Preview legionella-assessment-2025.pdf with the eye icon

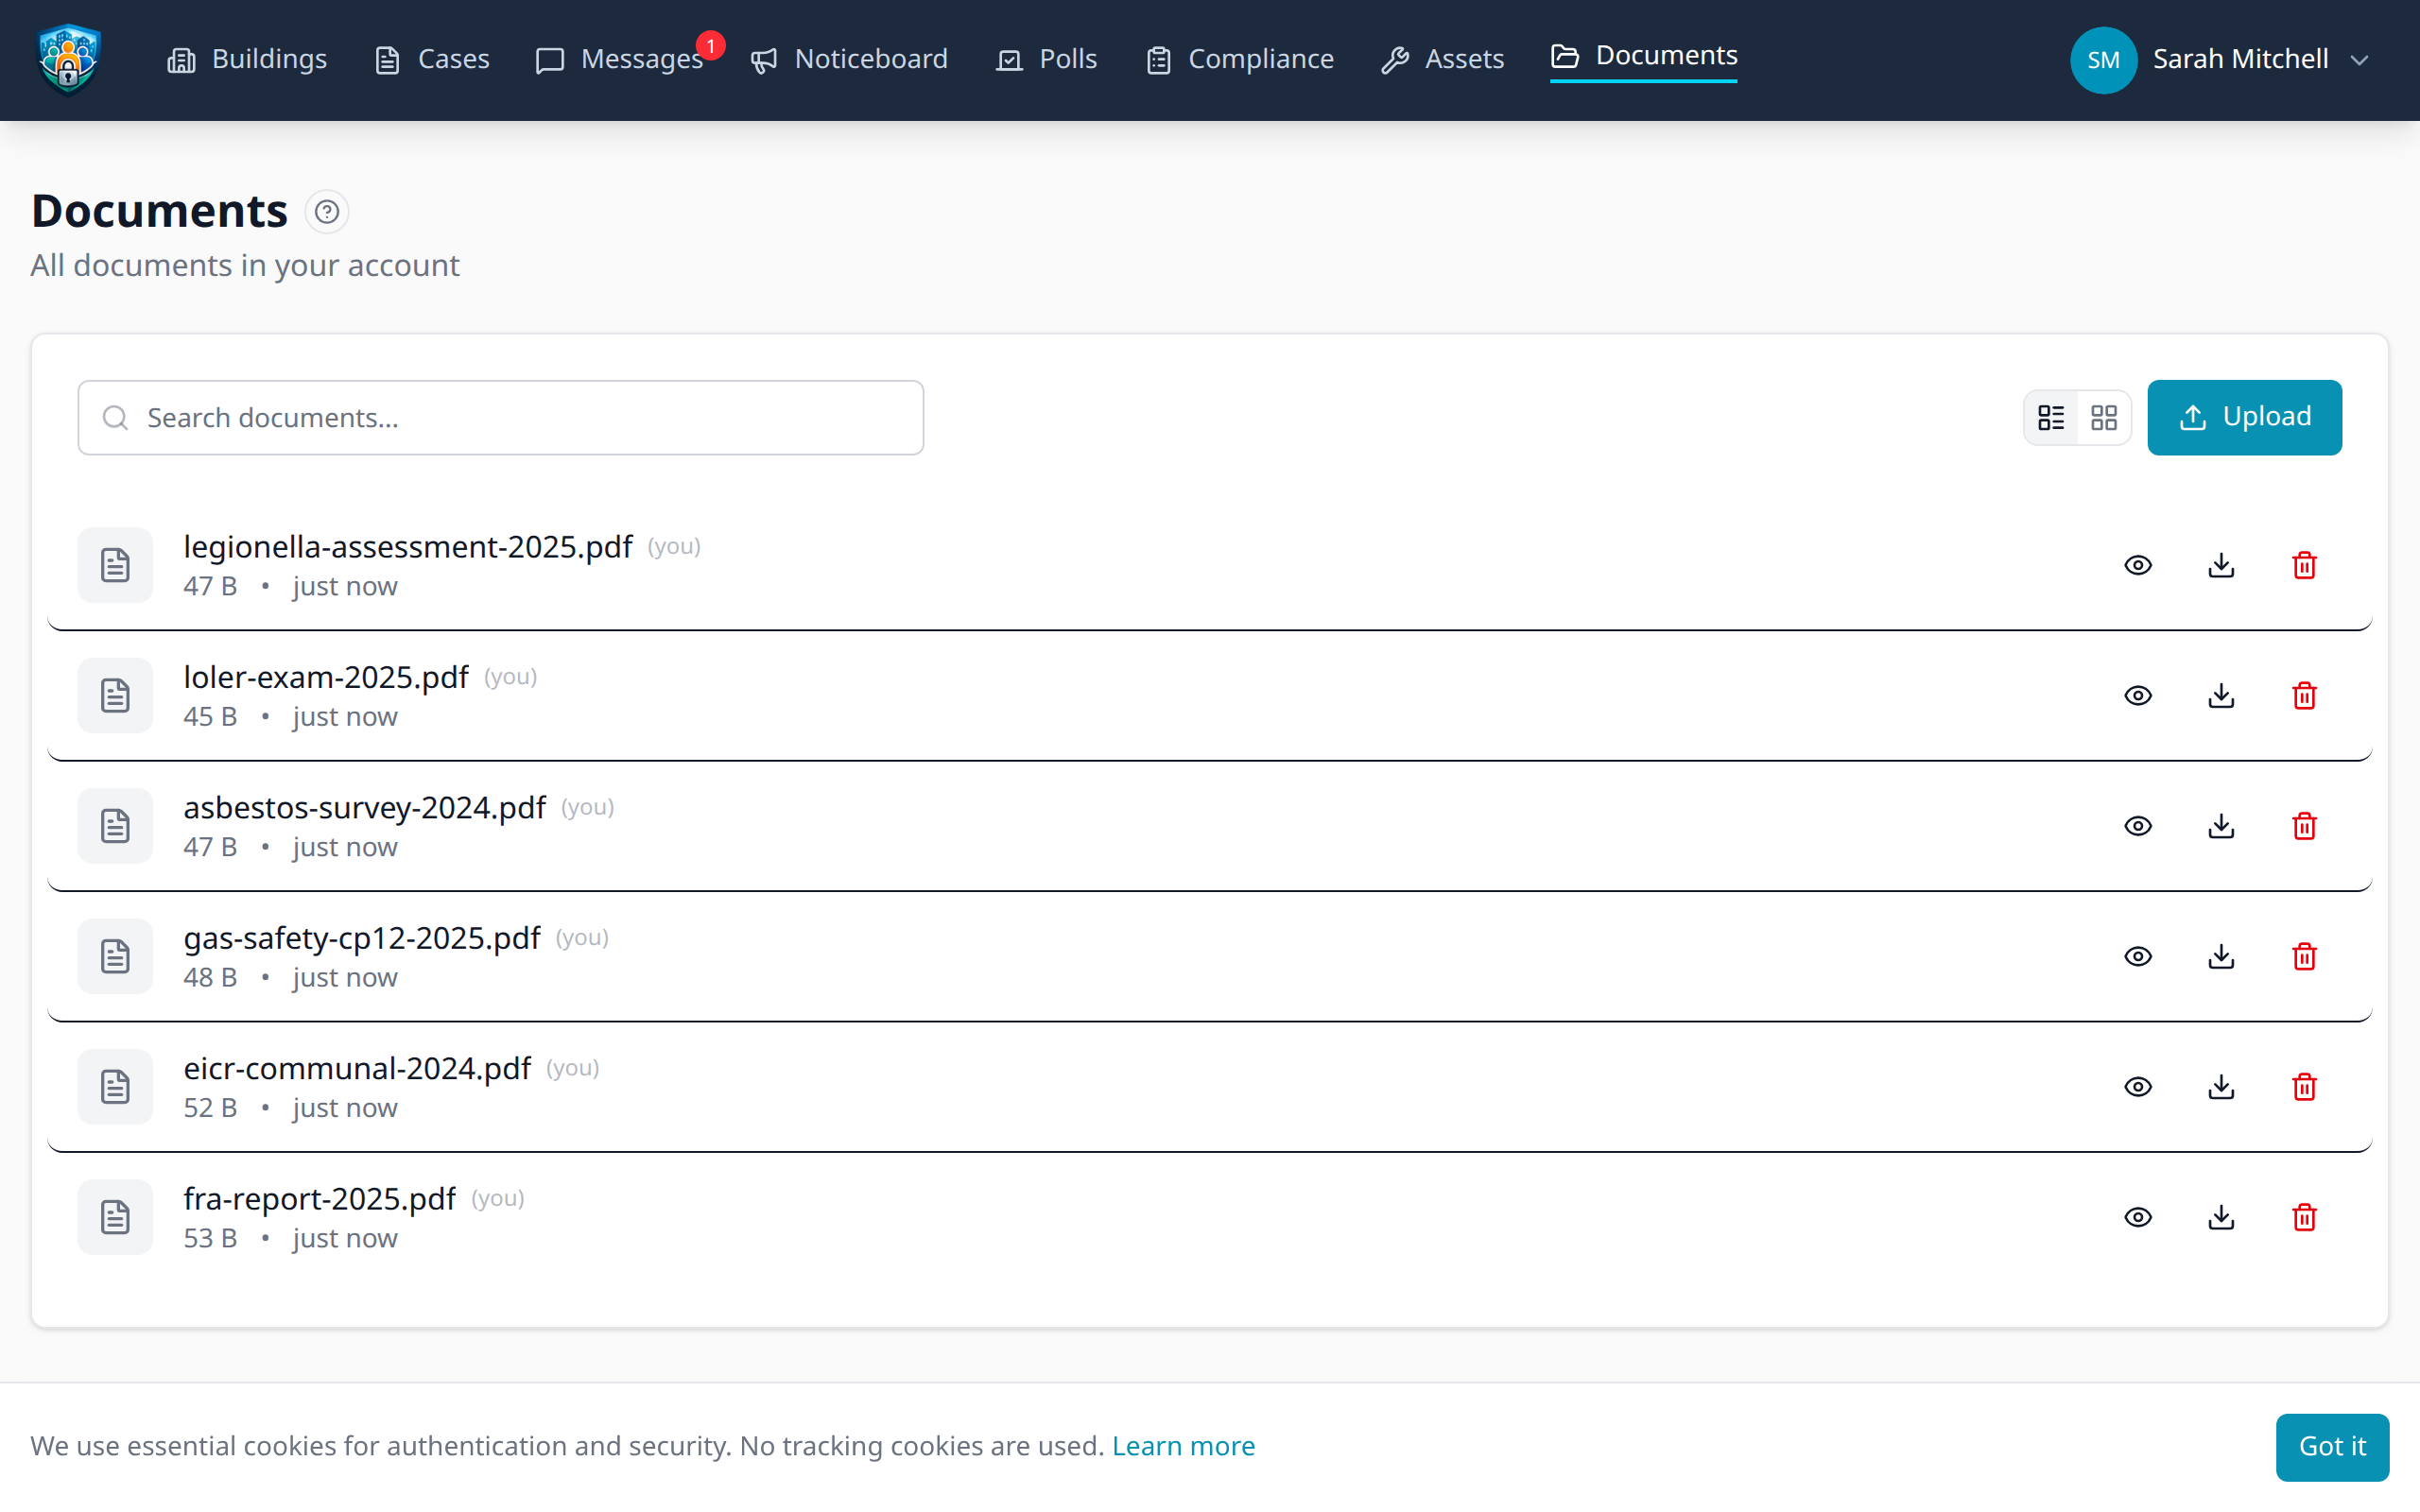[2138, 565]
